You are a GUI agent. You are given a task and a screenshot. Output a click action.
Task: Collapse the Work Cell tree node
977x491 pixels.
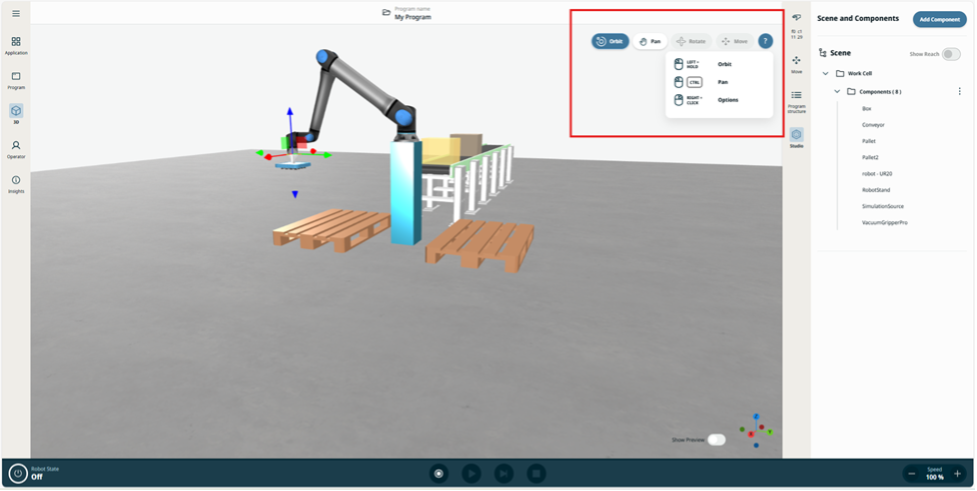point(826,73)
